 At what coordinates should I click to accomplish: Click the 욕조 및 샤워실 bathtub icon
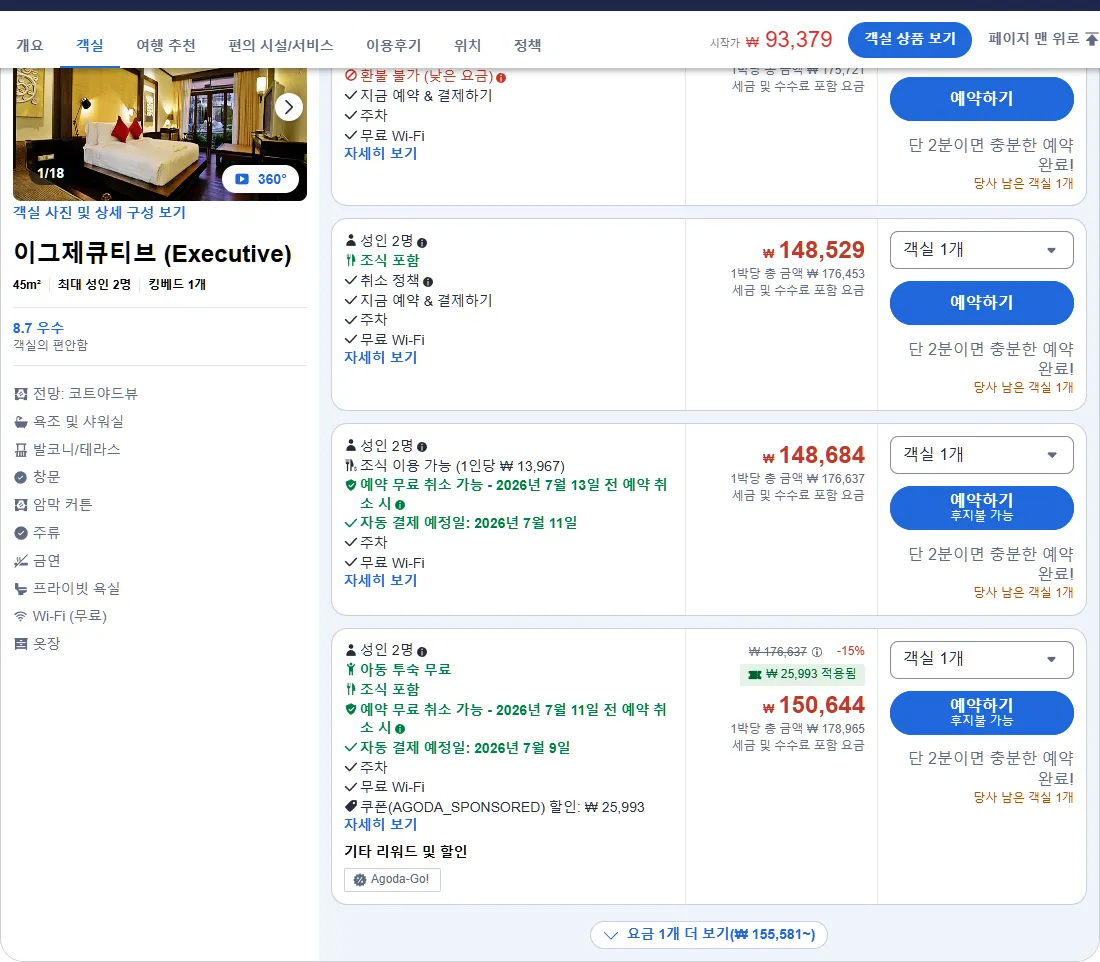[x=21, y=422]
